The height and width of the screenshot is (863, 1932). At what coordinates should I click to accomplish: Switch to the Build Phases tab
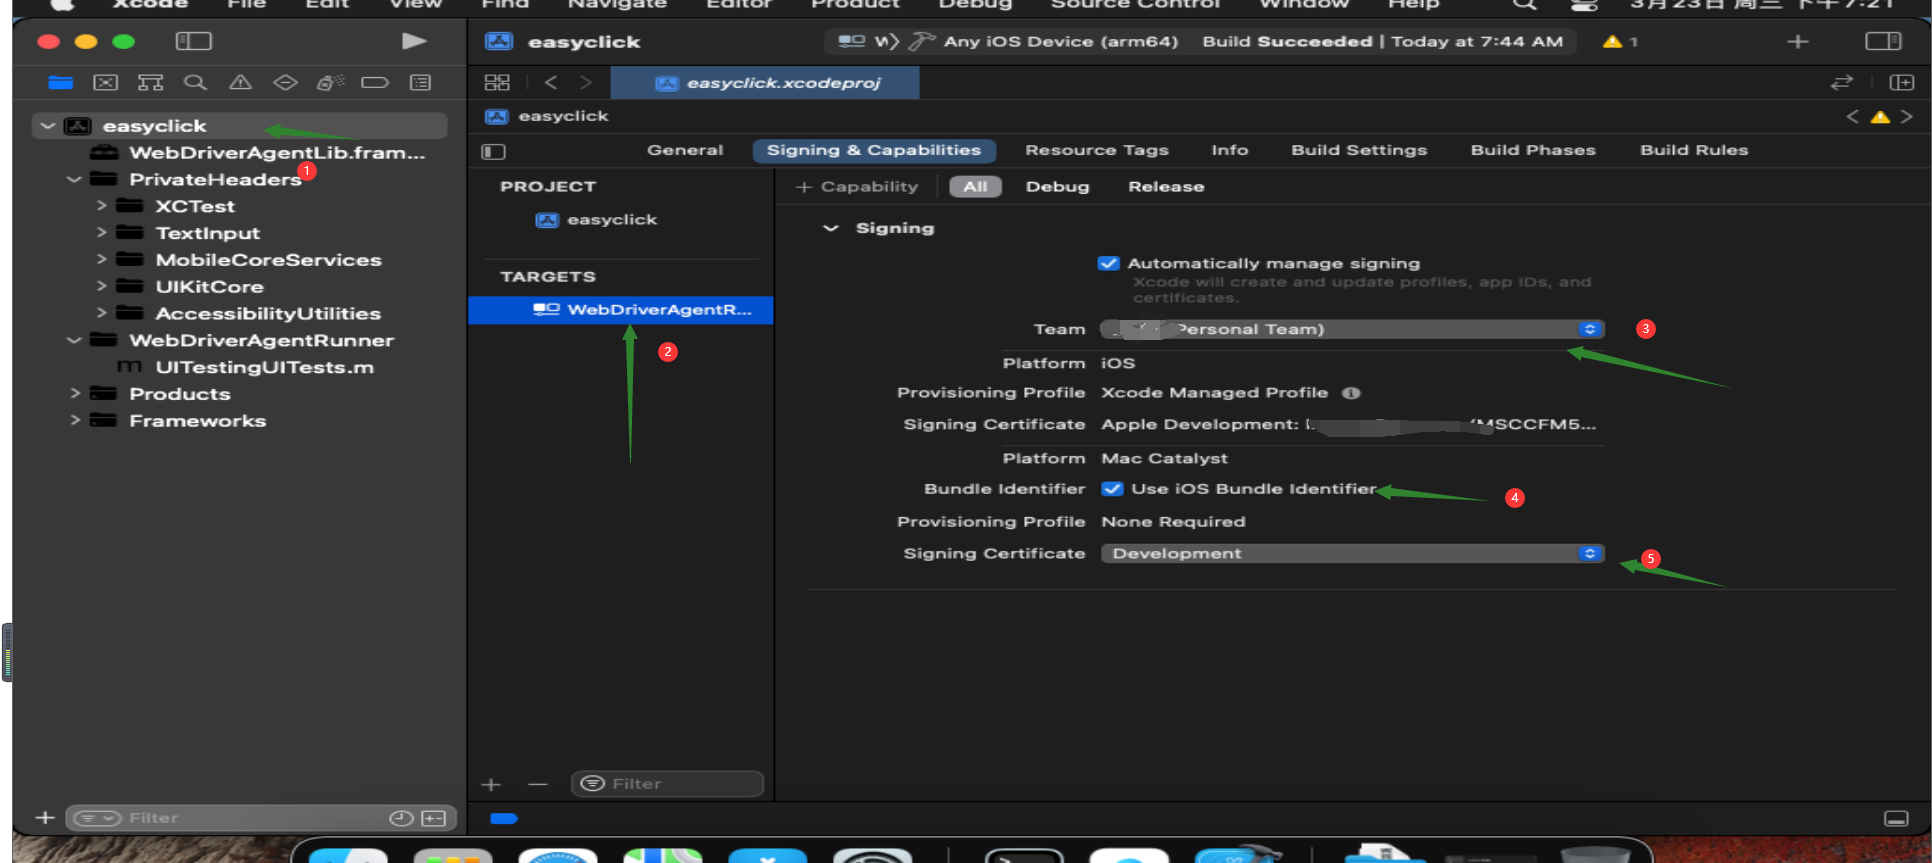coord(1533,151)
